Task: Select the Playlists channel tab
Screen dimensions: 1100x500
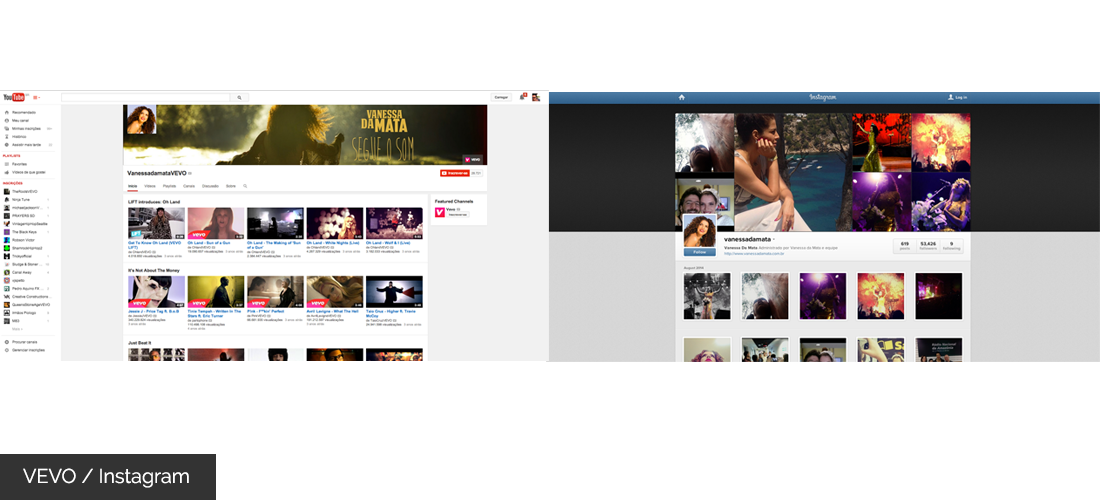Action: click(169, 186)
